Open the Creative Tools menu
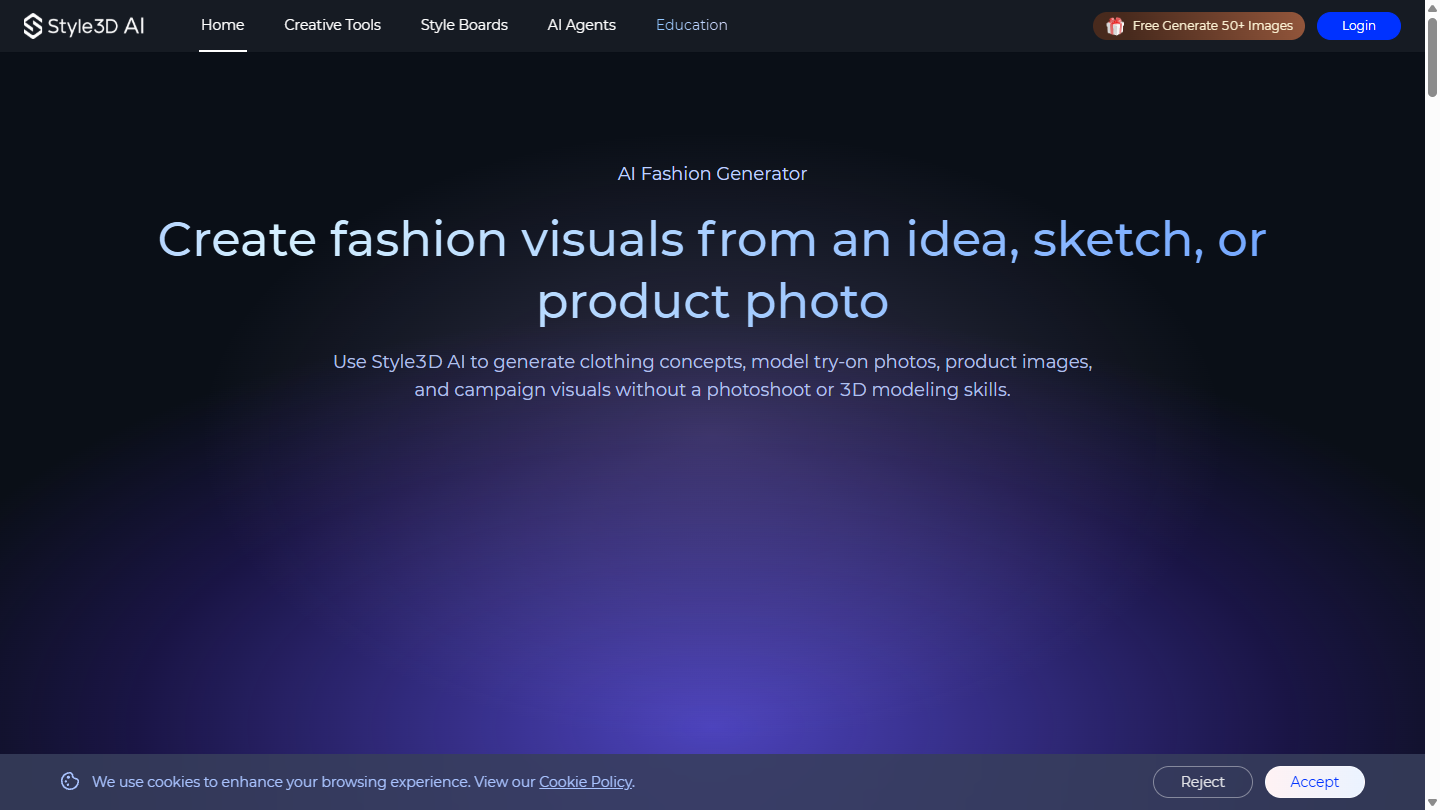The image size is (1440, 810). pos(332,25)
